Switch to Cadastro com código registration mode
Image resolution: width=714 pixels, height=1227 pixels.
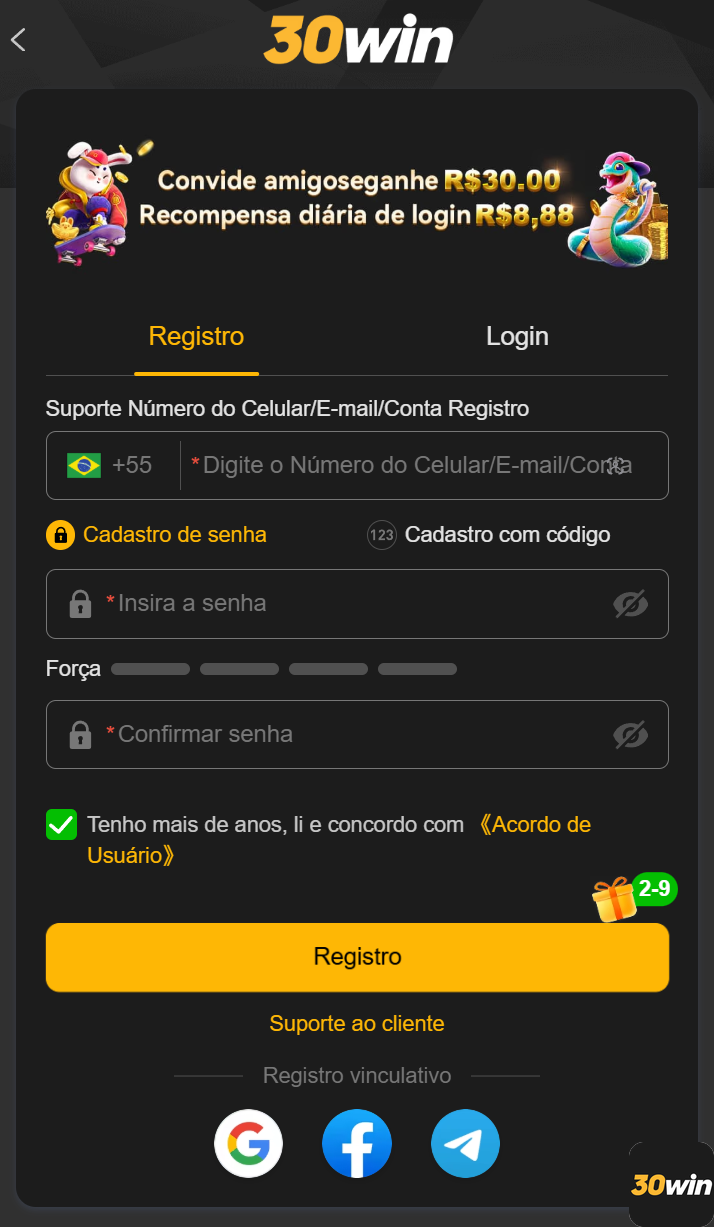488,535
